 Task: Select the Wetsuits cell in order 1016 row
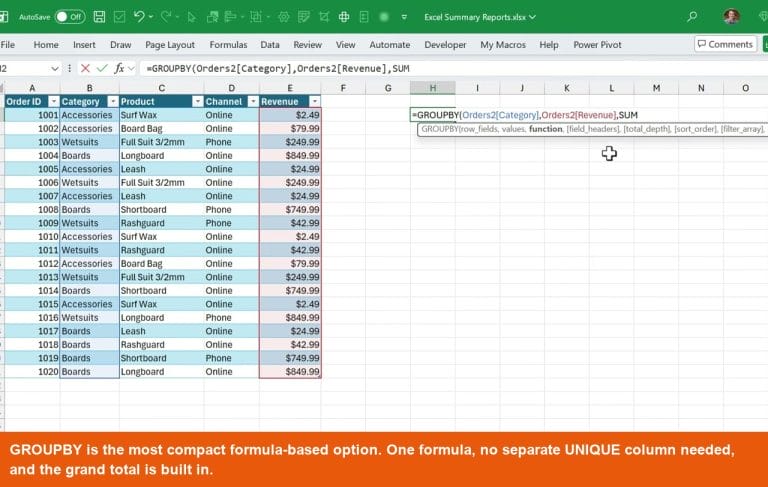coord(89,318)
